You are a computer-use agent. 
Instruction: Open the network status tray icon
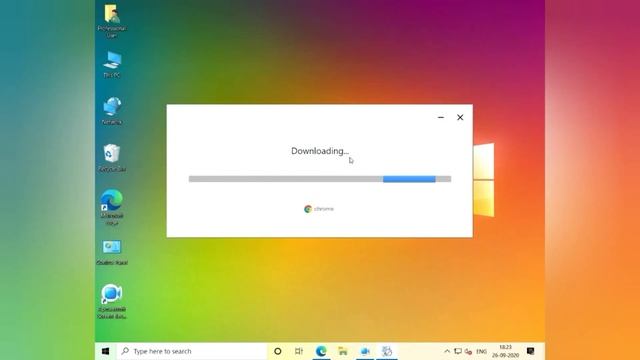pyautogui.click(x=458, y=351)
